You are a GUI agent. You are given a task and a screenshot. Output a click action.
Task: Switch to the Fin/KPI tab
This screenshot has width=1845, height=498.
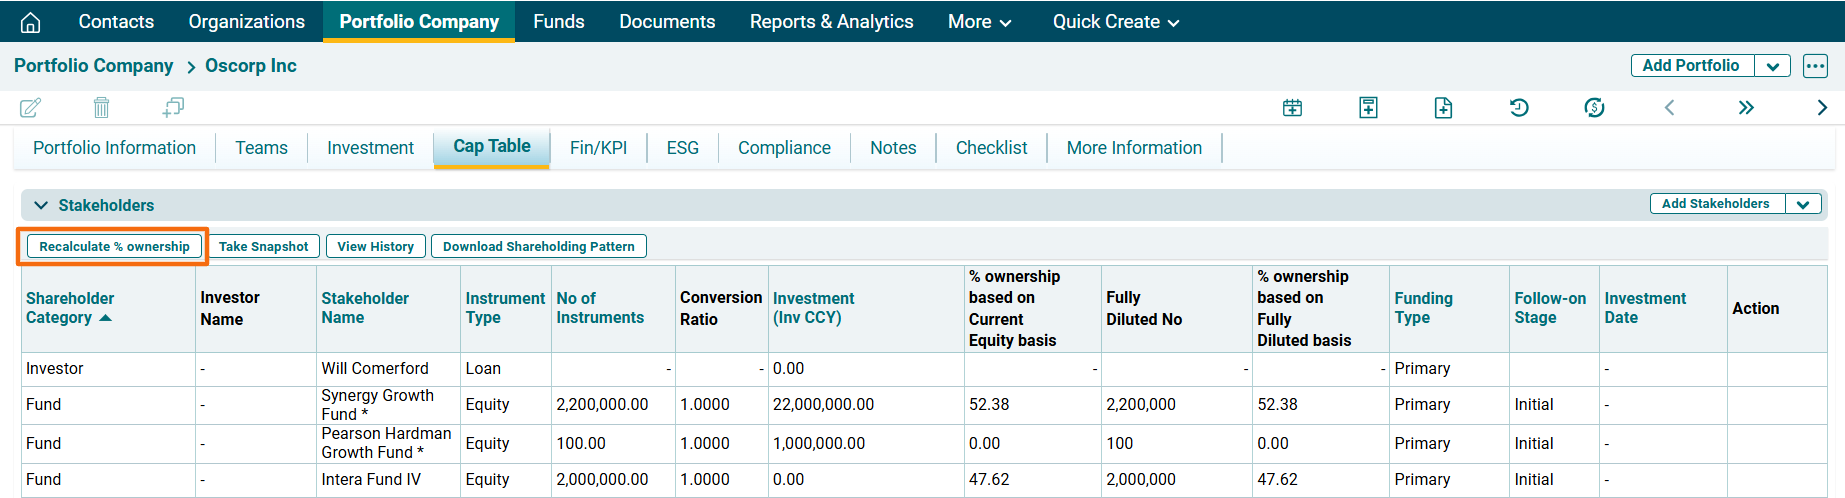598,148
